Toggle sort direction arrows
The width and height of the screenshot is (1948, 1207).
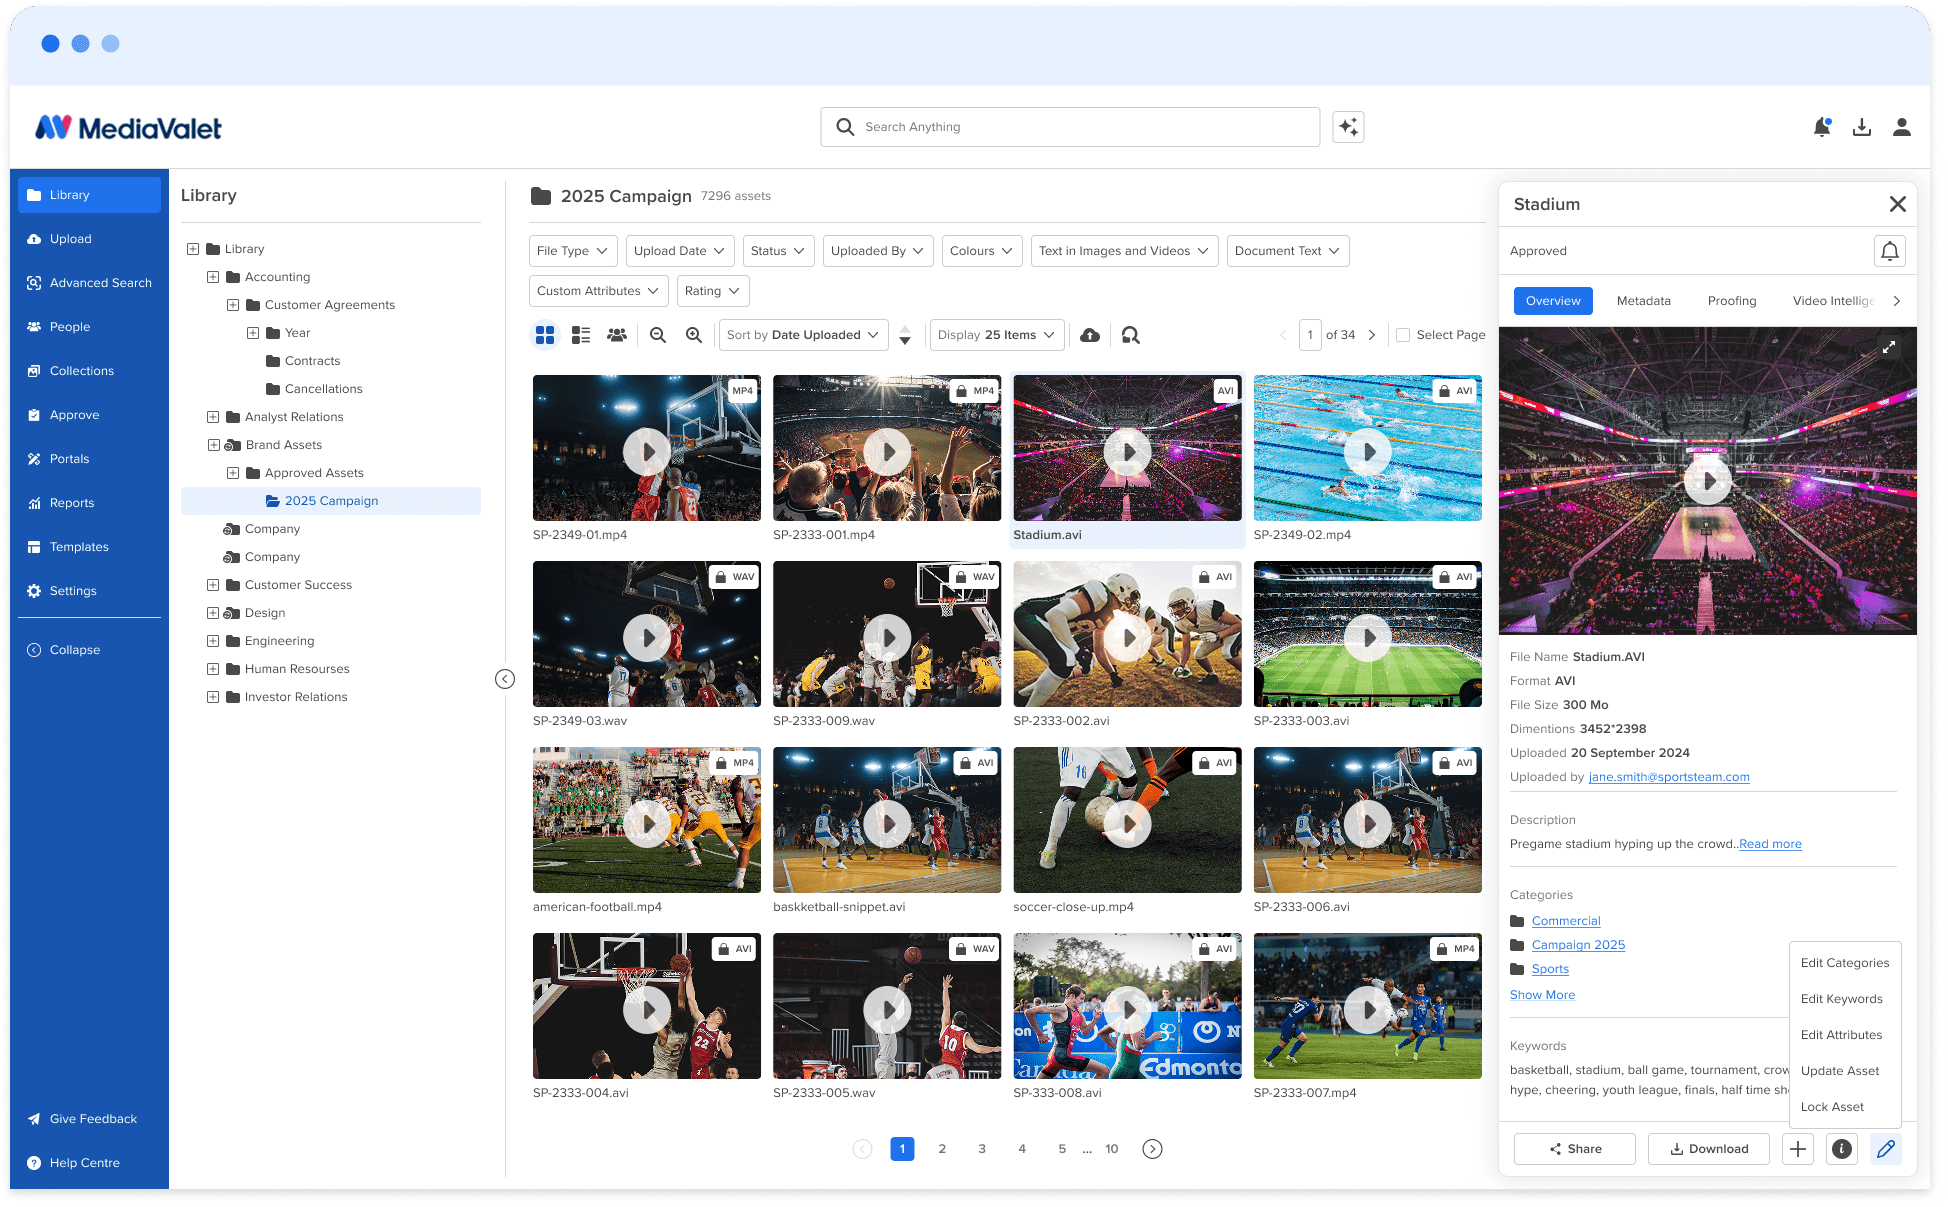point(905,335)
